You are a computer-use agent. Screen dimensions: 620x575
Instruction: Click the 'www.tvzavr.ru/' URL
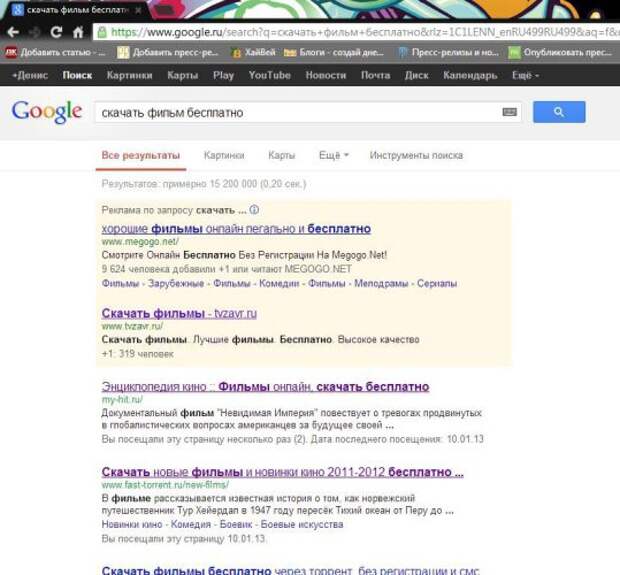[132, 326]
